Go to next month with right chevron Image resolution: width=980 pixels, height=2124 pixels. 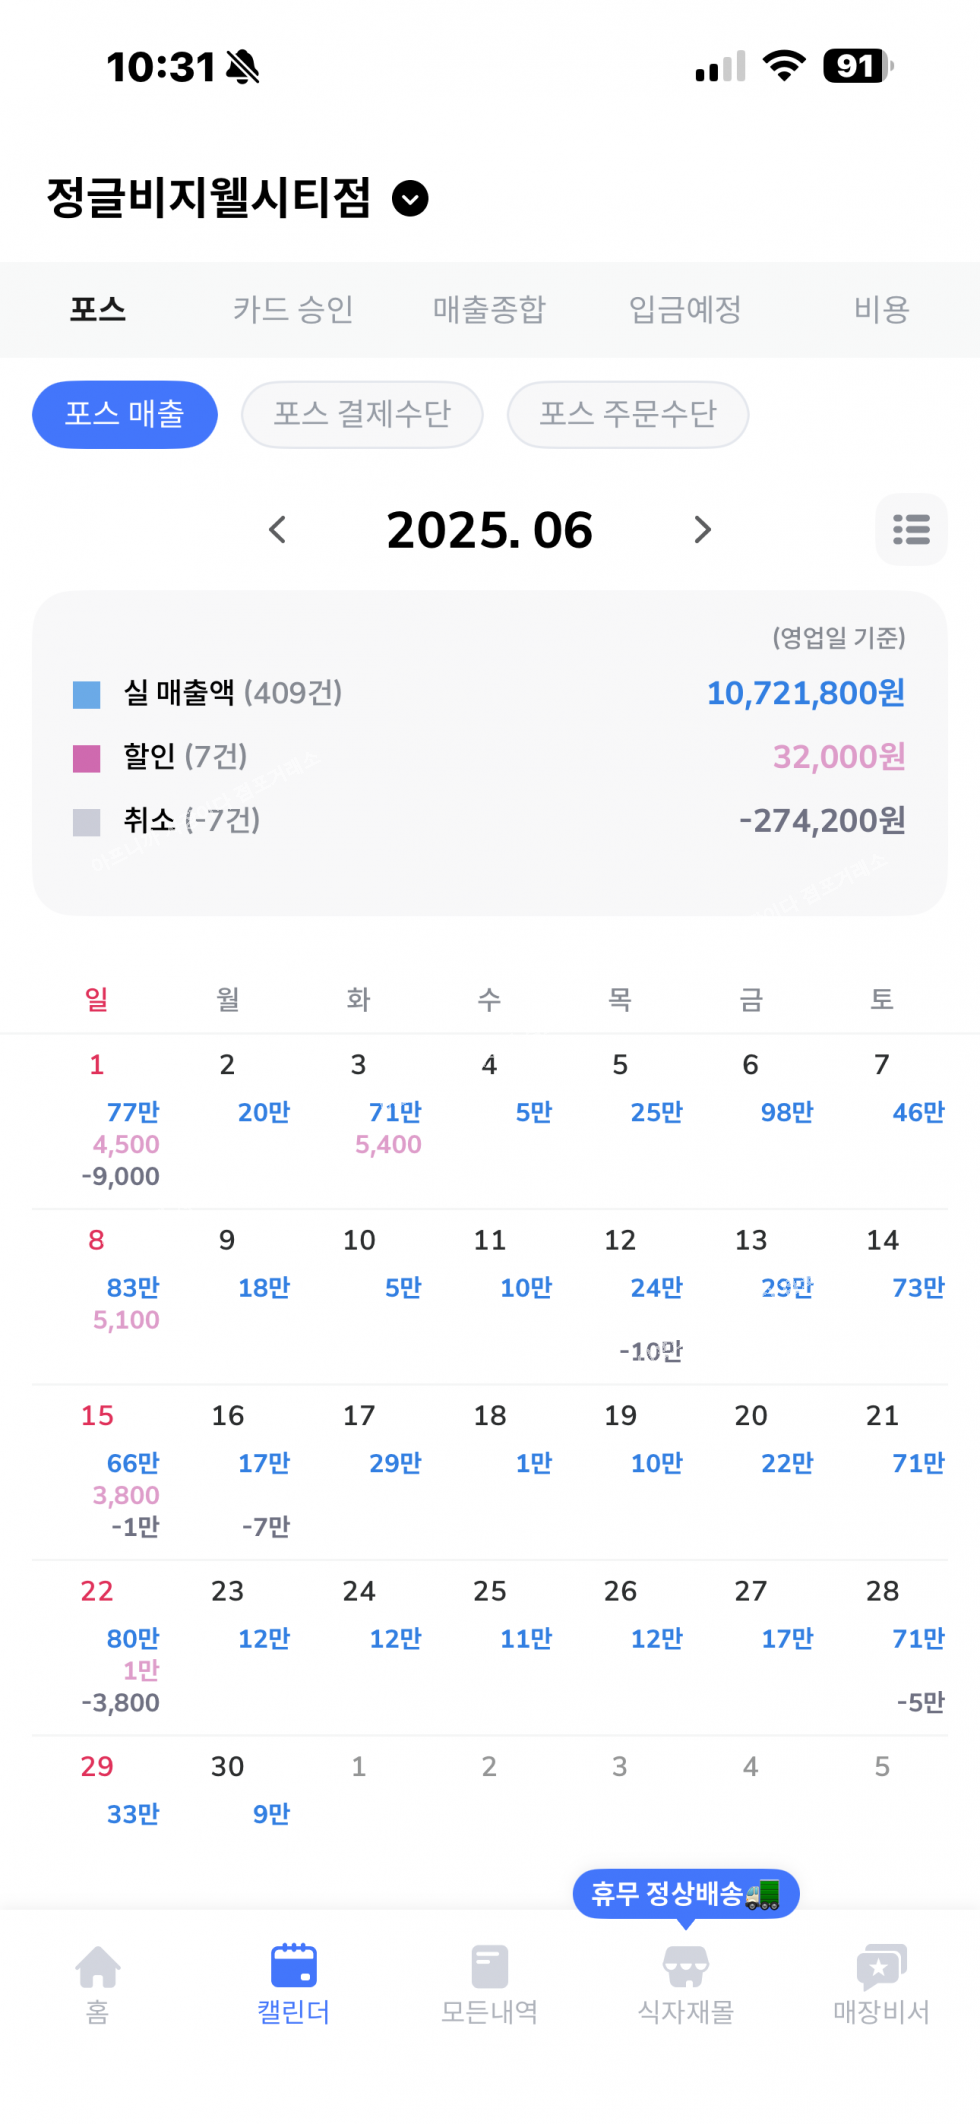tap(702, 529)
